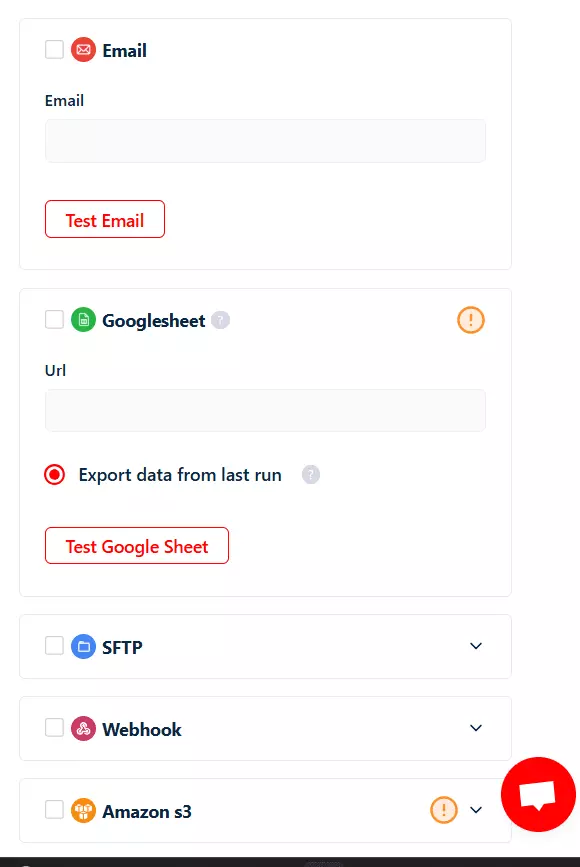Viewport: 580px width, 867px height.
Task: Enable the Email export checkbox
Action: pyautogui.click(x=54, y=49)
